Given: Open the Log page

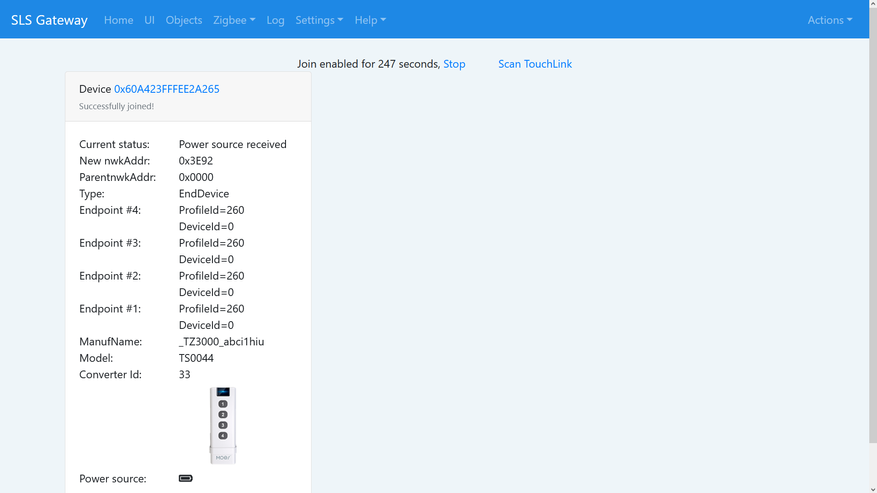Looking at the screenshot, I should tap(275, 20).
